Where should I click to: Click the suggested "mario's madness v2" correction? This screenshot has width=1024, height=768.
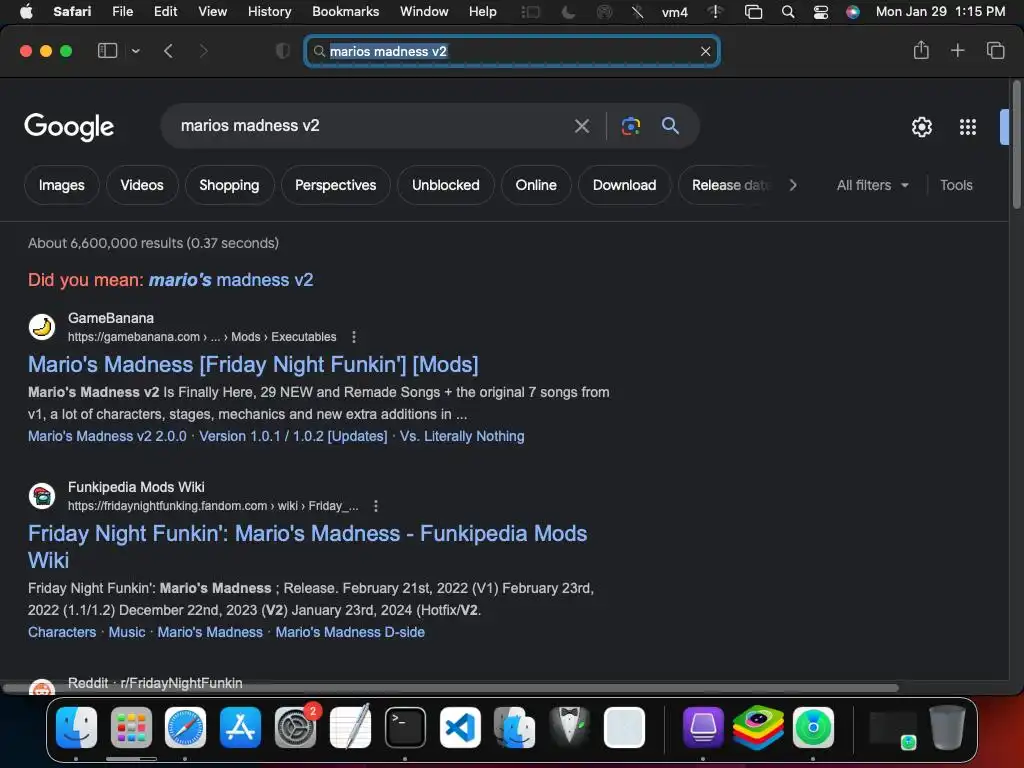pyautogui.click(x=231, y=280)
